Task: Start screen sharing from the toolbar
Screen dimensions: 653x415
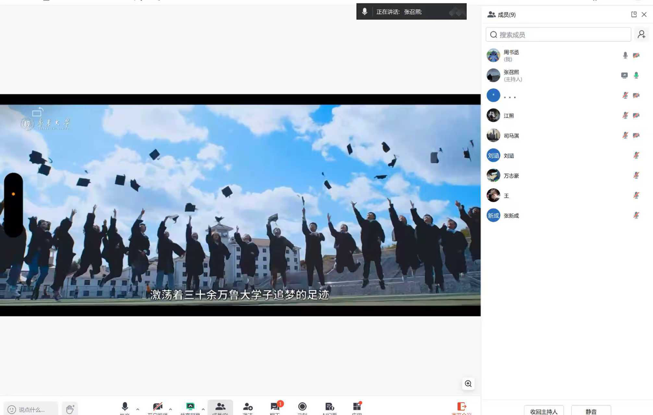Action: (x=190, y=407)
